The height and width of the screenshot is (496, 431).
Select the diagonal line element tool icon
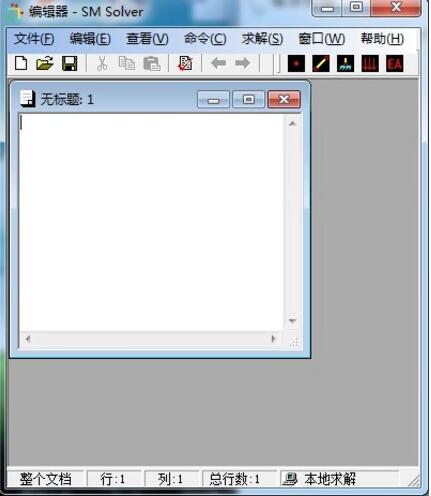pyautogui.click(x=321, y=63)
